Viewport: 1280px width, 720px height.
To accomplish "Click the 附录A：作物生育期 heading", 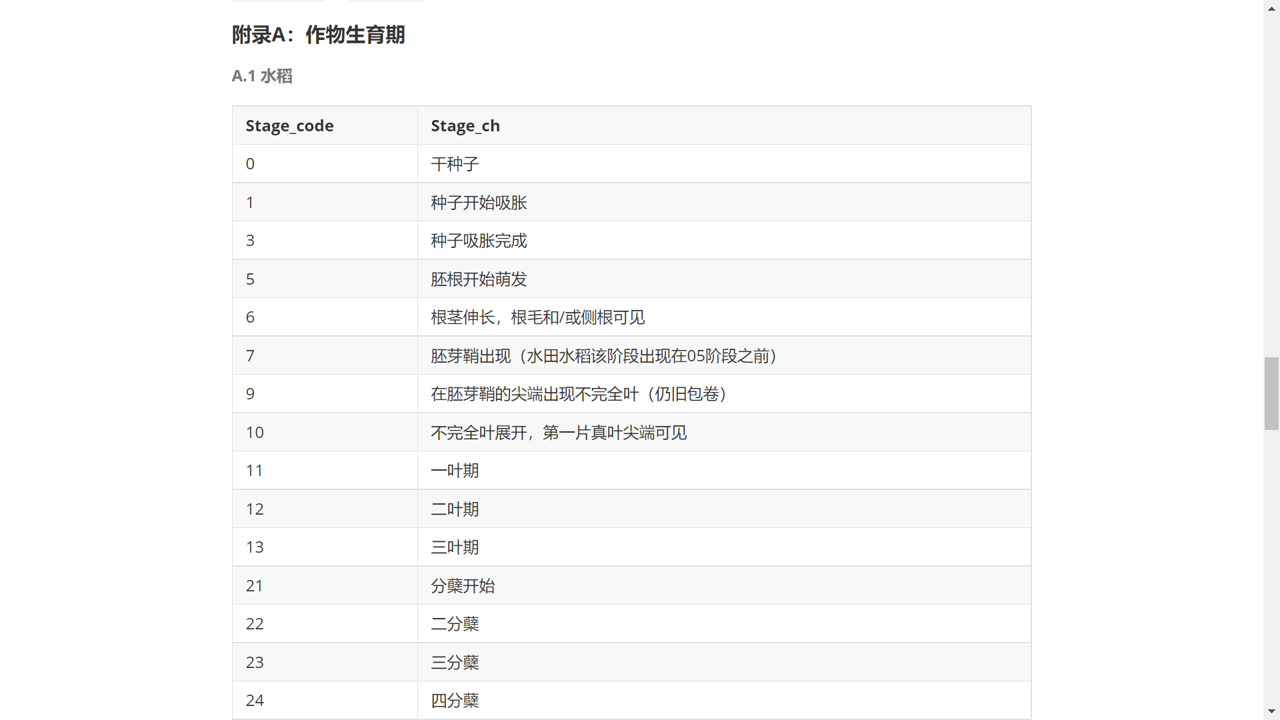I will 318,35.
